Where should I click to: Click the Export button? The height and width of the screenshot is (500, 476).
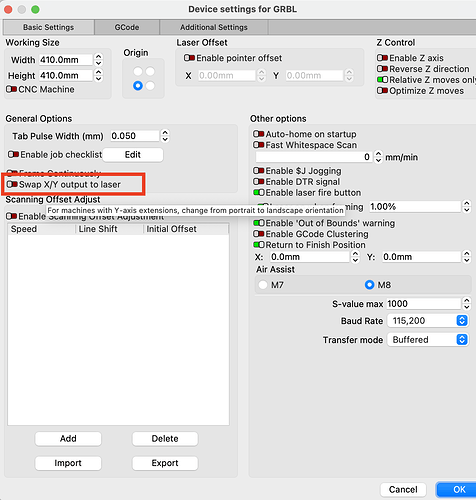tap(165, 463)
